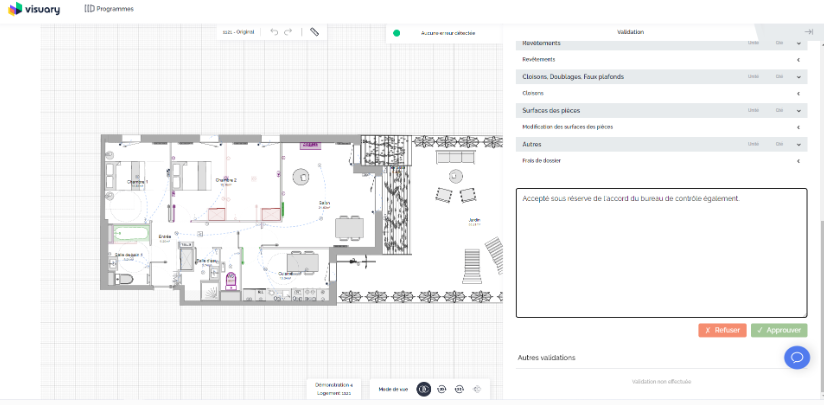824x405 pixels.
Task: Collapse the Revêtements section chevron
Action: click(799, 43)
